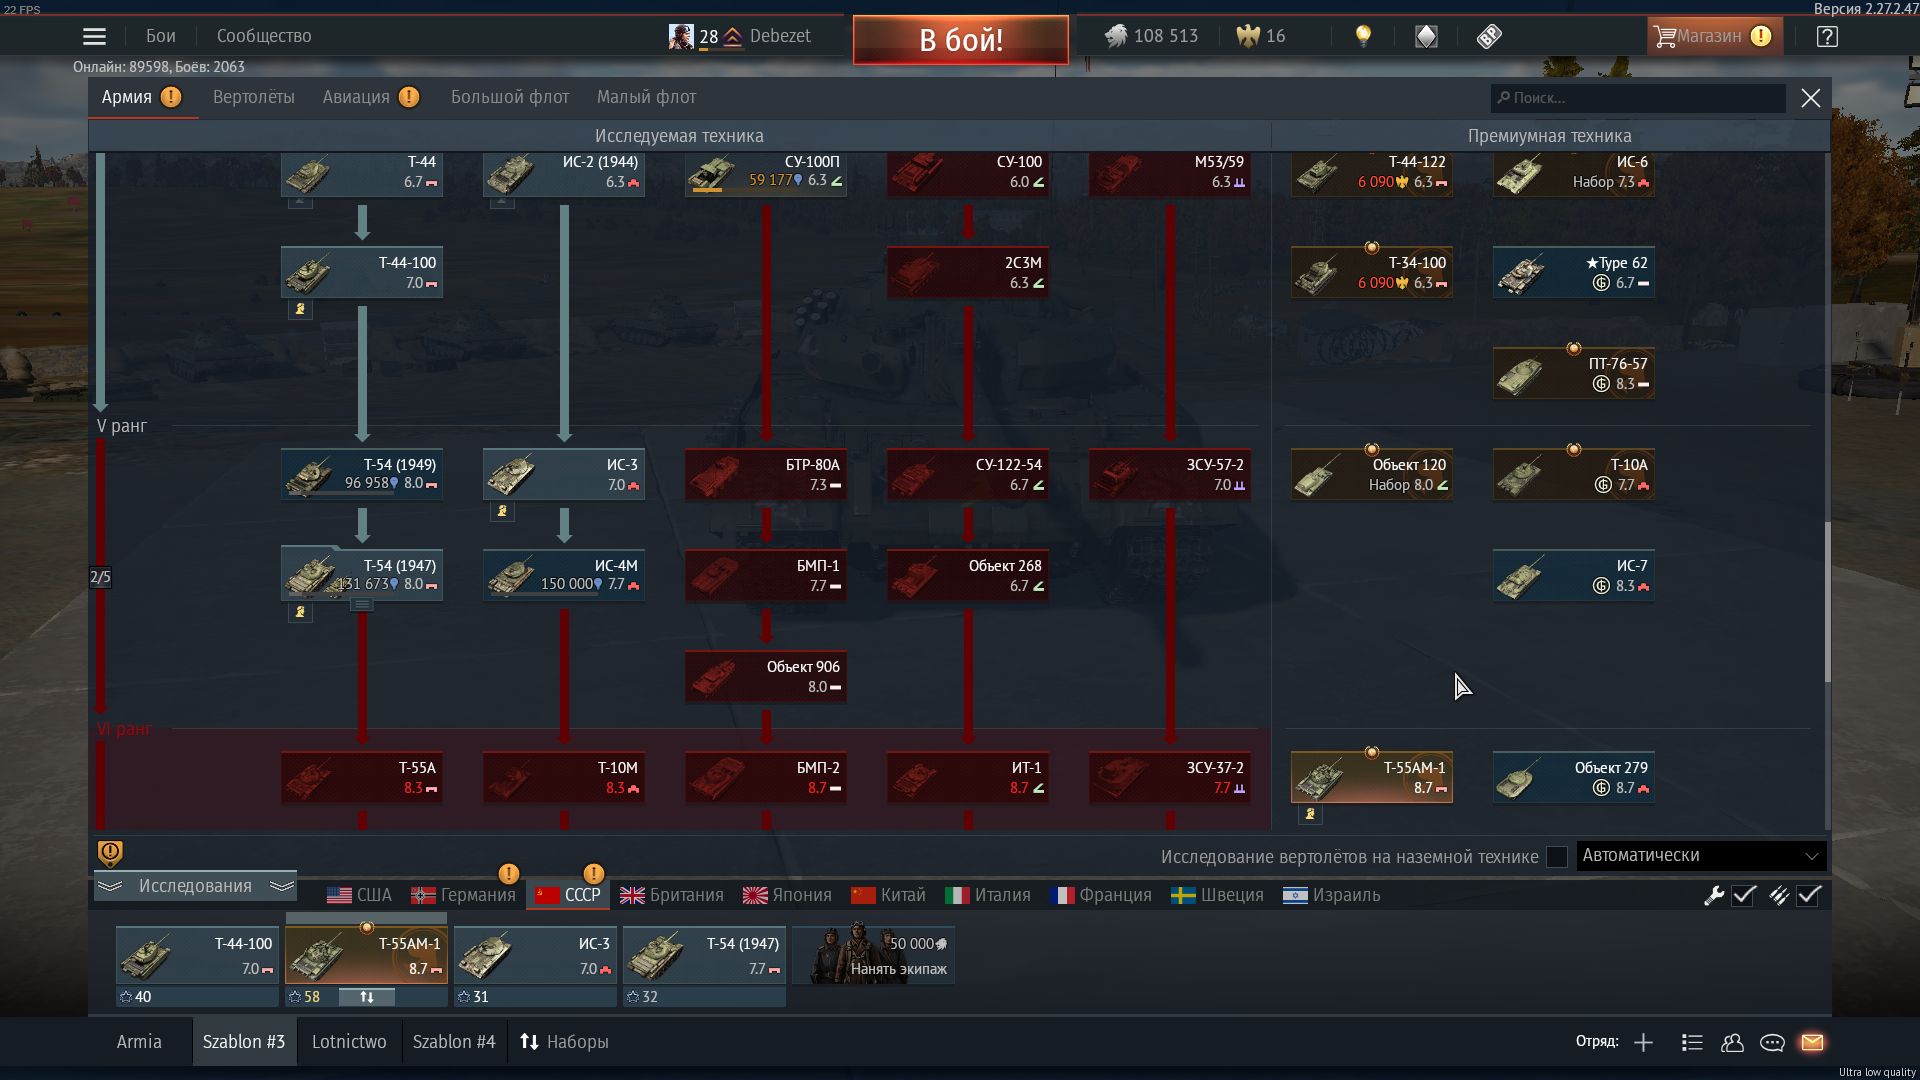
Task: Open the Бои menu
Action: [x=160, y=36]
